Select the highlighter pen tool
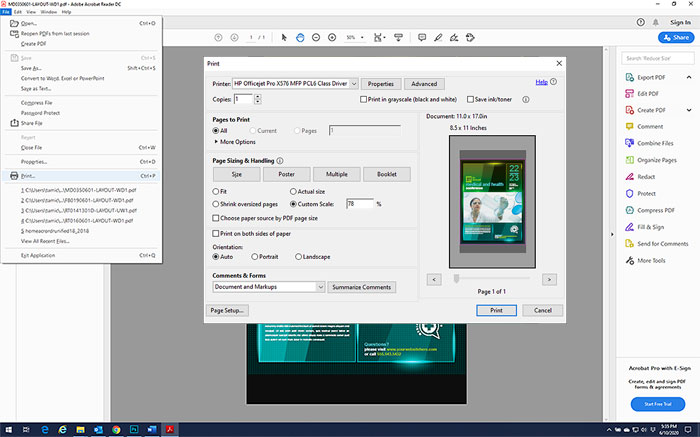 coord(438,37)
